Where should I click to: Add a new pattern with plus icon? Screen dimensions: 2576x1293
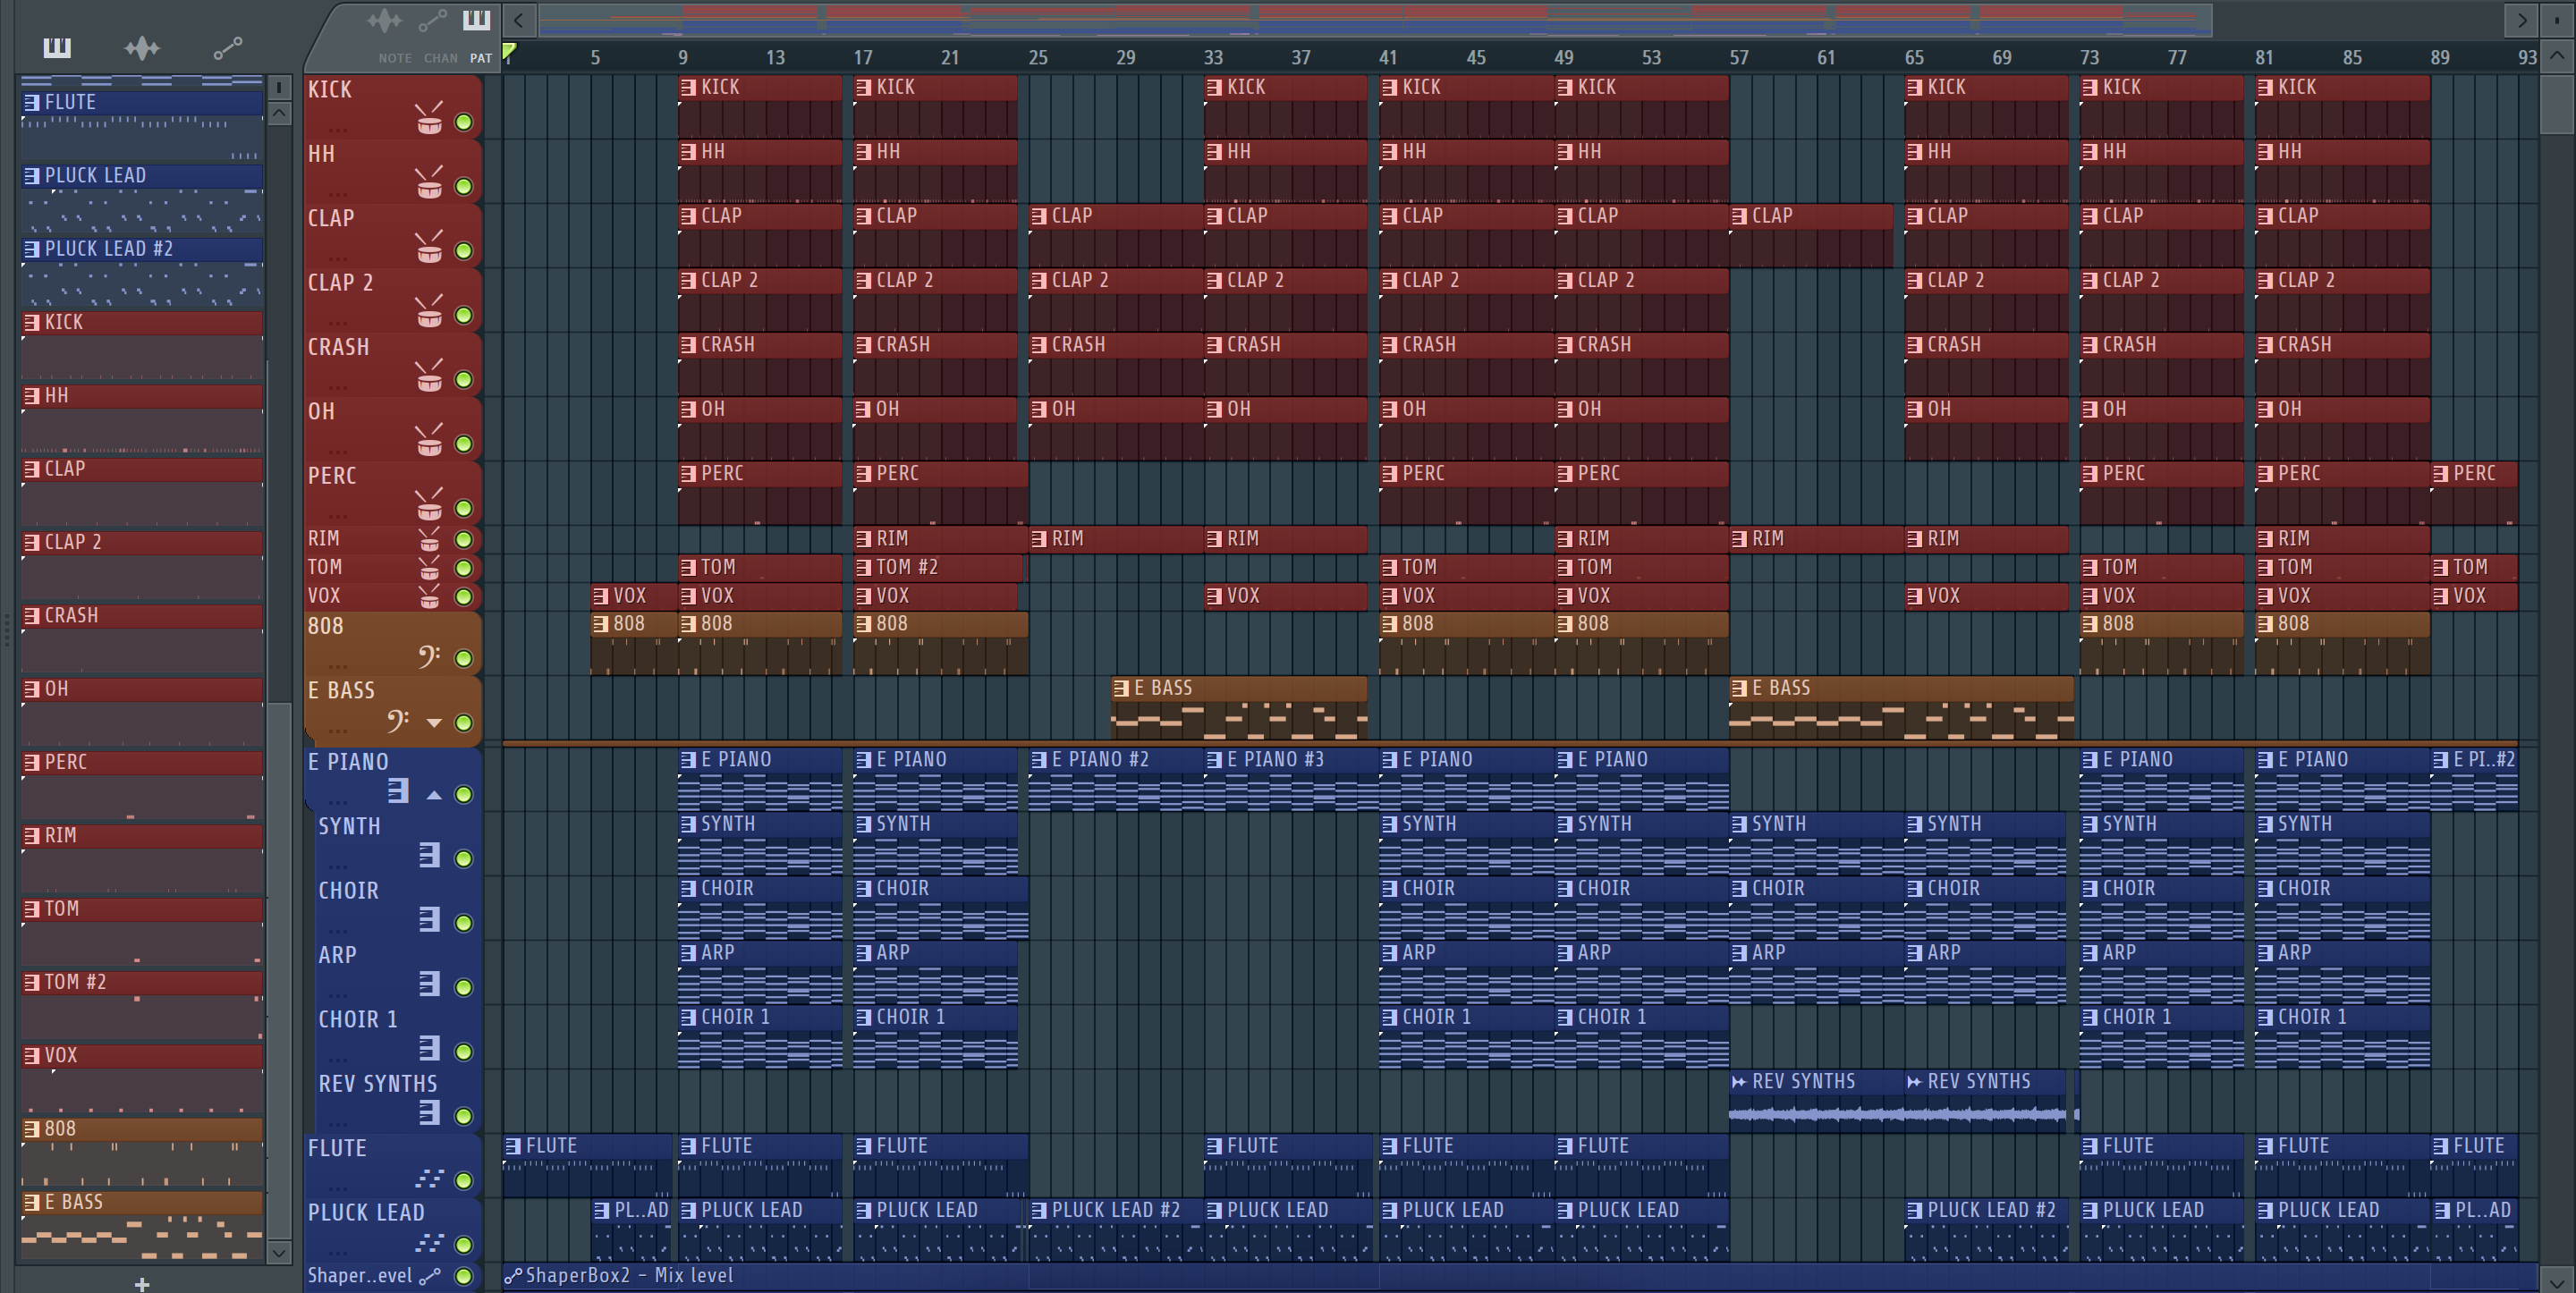click(x=142, y=1284)
